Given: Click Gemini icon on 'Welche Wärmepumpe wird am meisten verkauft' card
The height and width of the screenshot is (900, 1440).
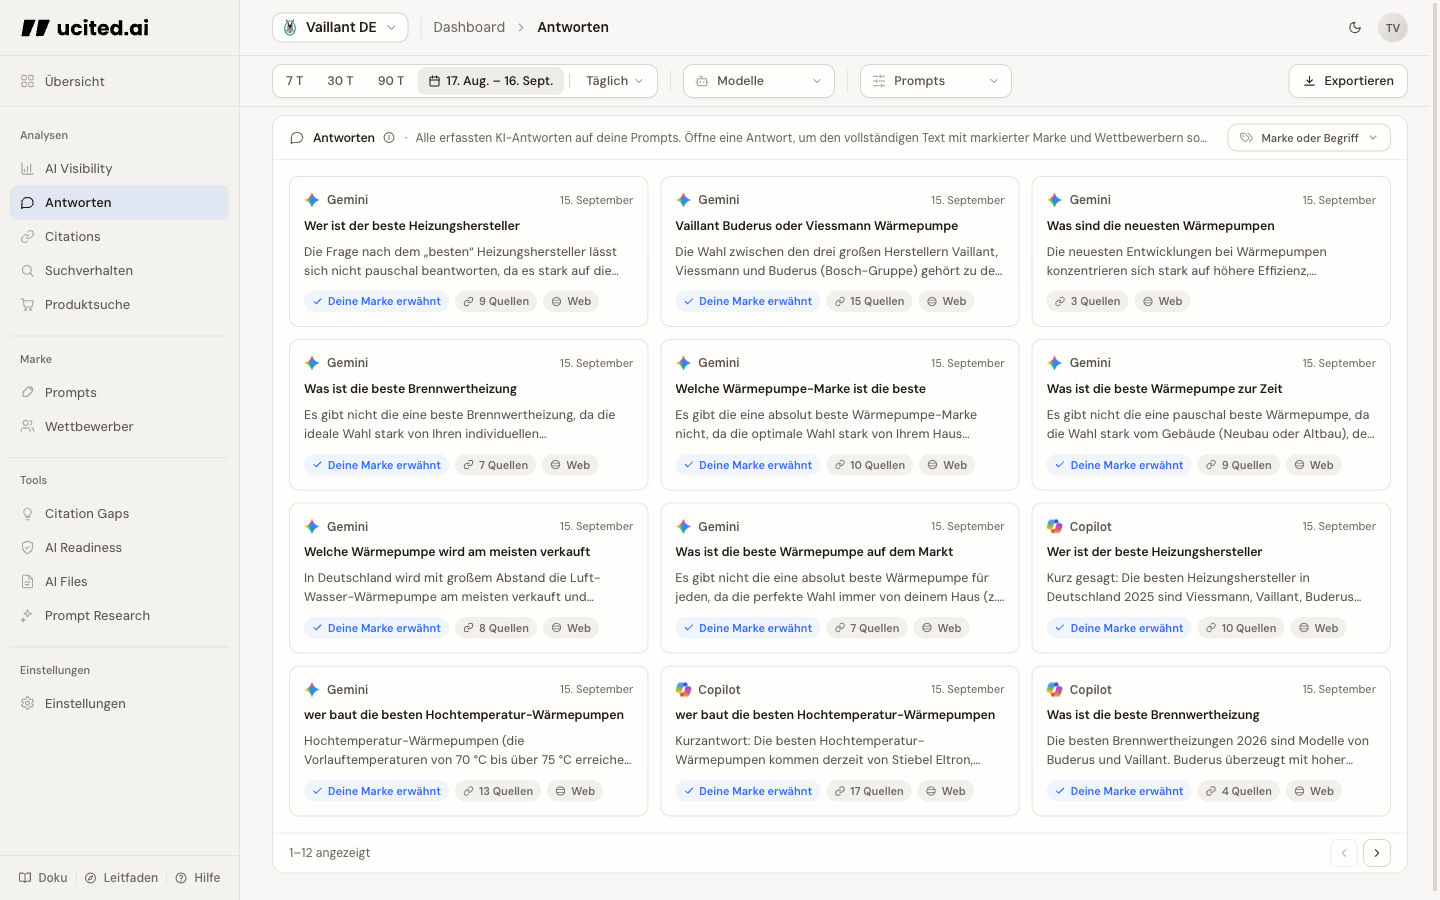Looking at the screenshot, I should click(x=312, y=527).
